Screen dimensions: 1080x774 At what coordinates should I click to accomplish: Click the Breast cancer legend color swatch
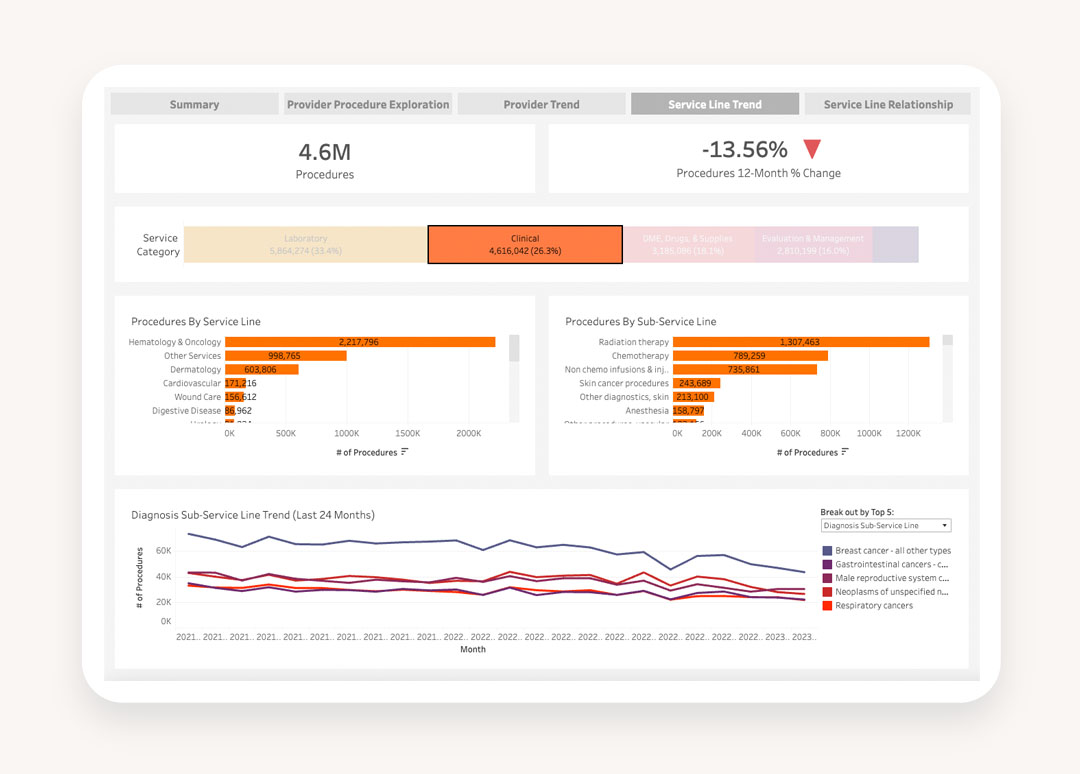pos(827,551)
